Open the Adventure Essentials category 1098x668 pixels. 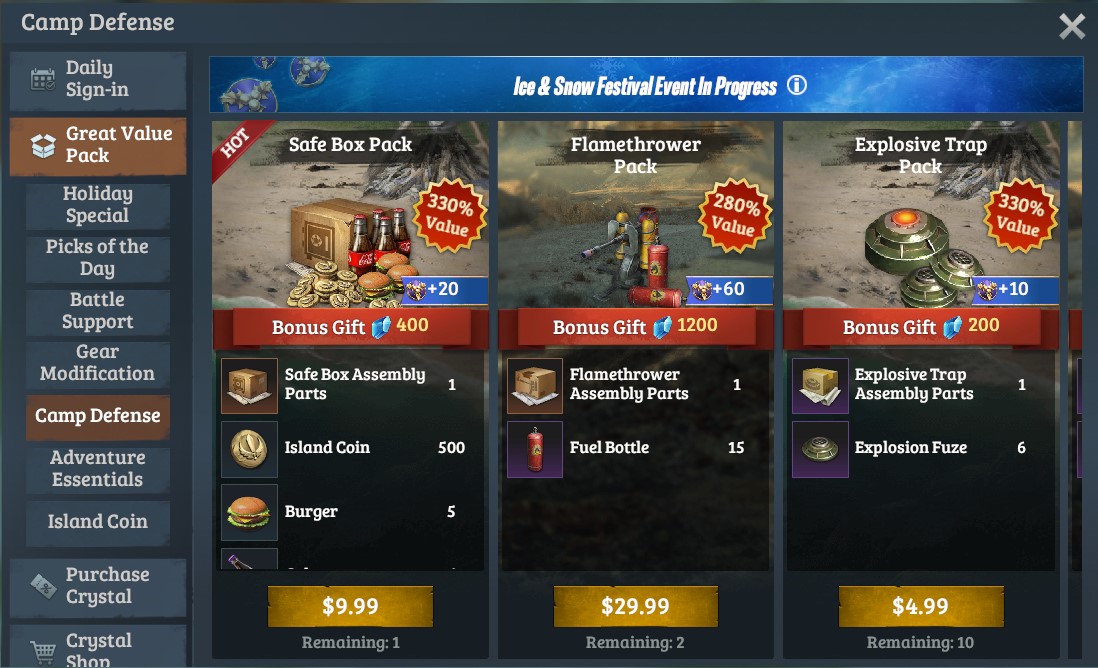[98, 469]
